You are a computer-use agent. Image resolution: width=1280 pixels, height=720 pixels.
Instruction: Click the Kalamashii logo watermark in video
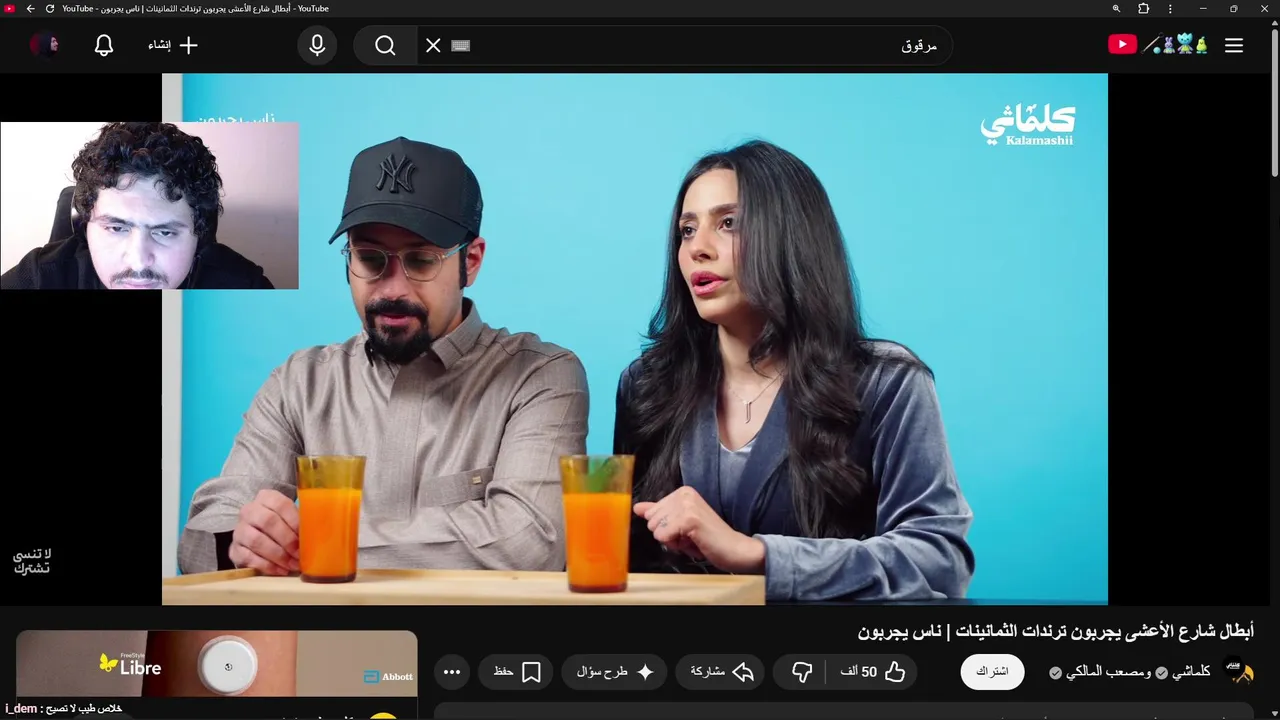(x=1027, y=127)
